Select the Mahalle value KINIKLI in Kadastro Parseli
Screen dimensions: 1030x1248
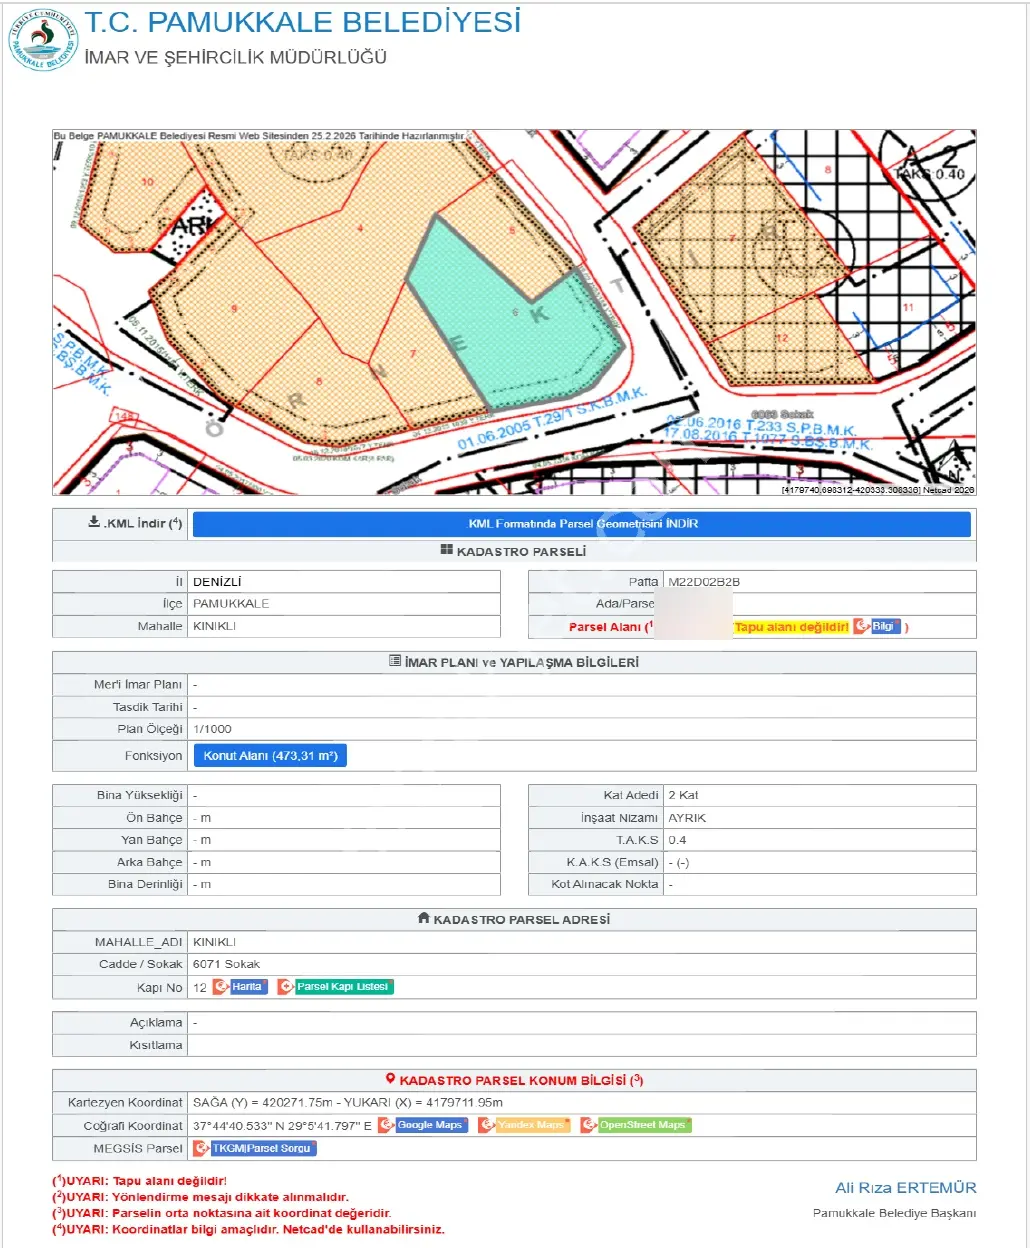pos(214,626)
